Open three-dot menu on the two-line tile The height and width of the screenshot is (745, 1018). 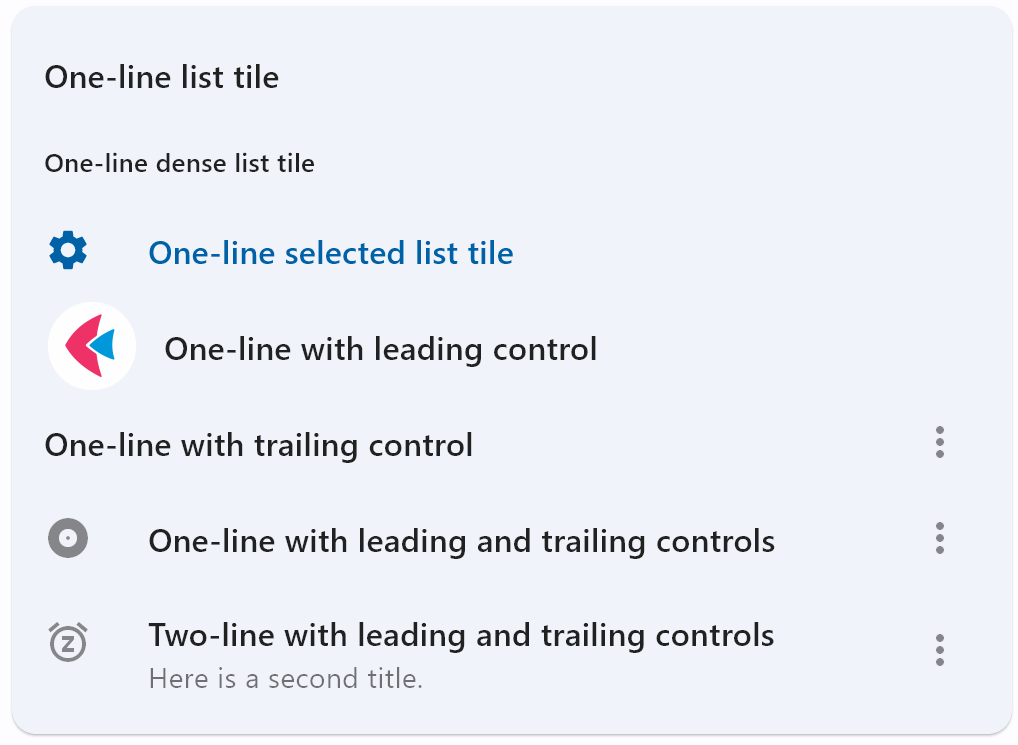939,650
